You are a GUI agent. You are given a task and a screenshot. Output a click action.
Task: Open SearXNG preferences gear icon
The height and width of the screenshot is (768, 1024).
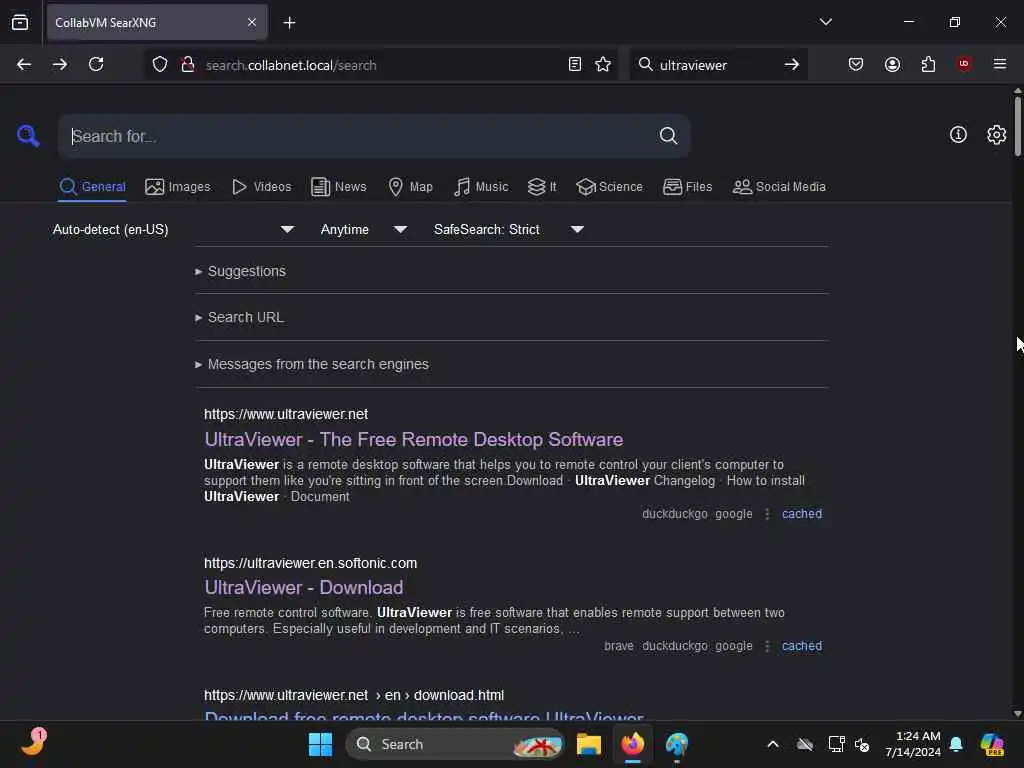click(x=996, y=135)
